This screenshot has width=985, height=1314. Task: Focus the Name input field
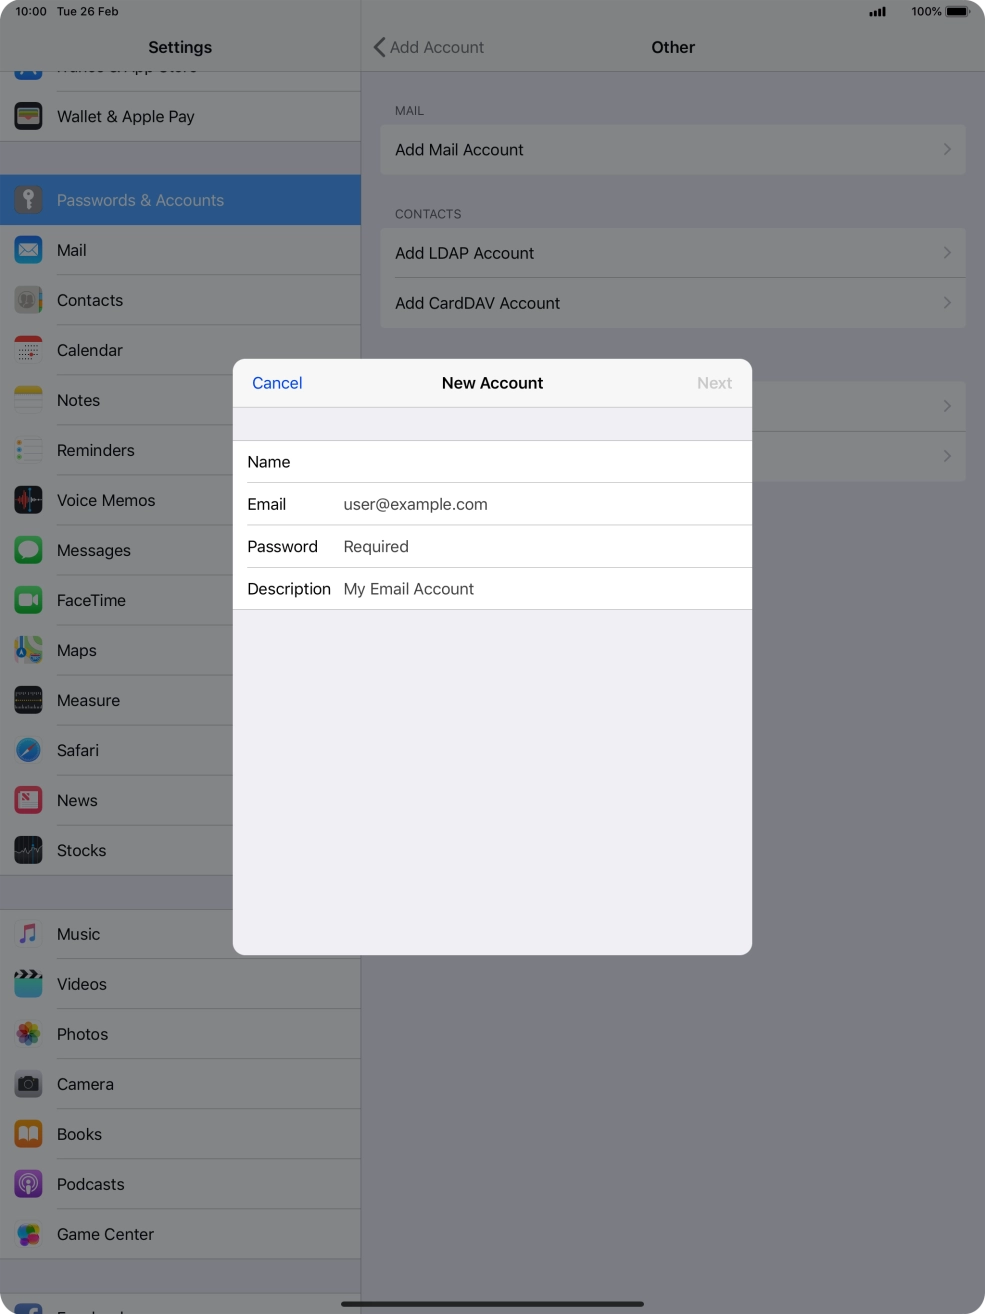pyautogui.click(x=540, y=462)
